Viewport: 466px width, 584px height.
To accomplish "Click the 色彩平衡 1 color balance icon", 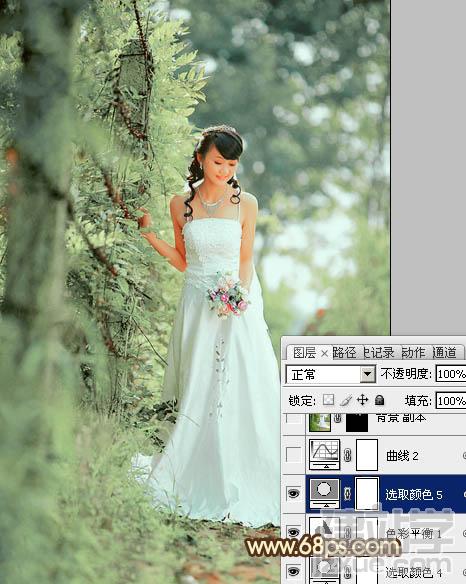I will point(324,532).
